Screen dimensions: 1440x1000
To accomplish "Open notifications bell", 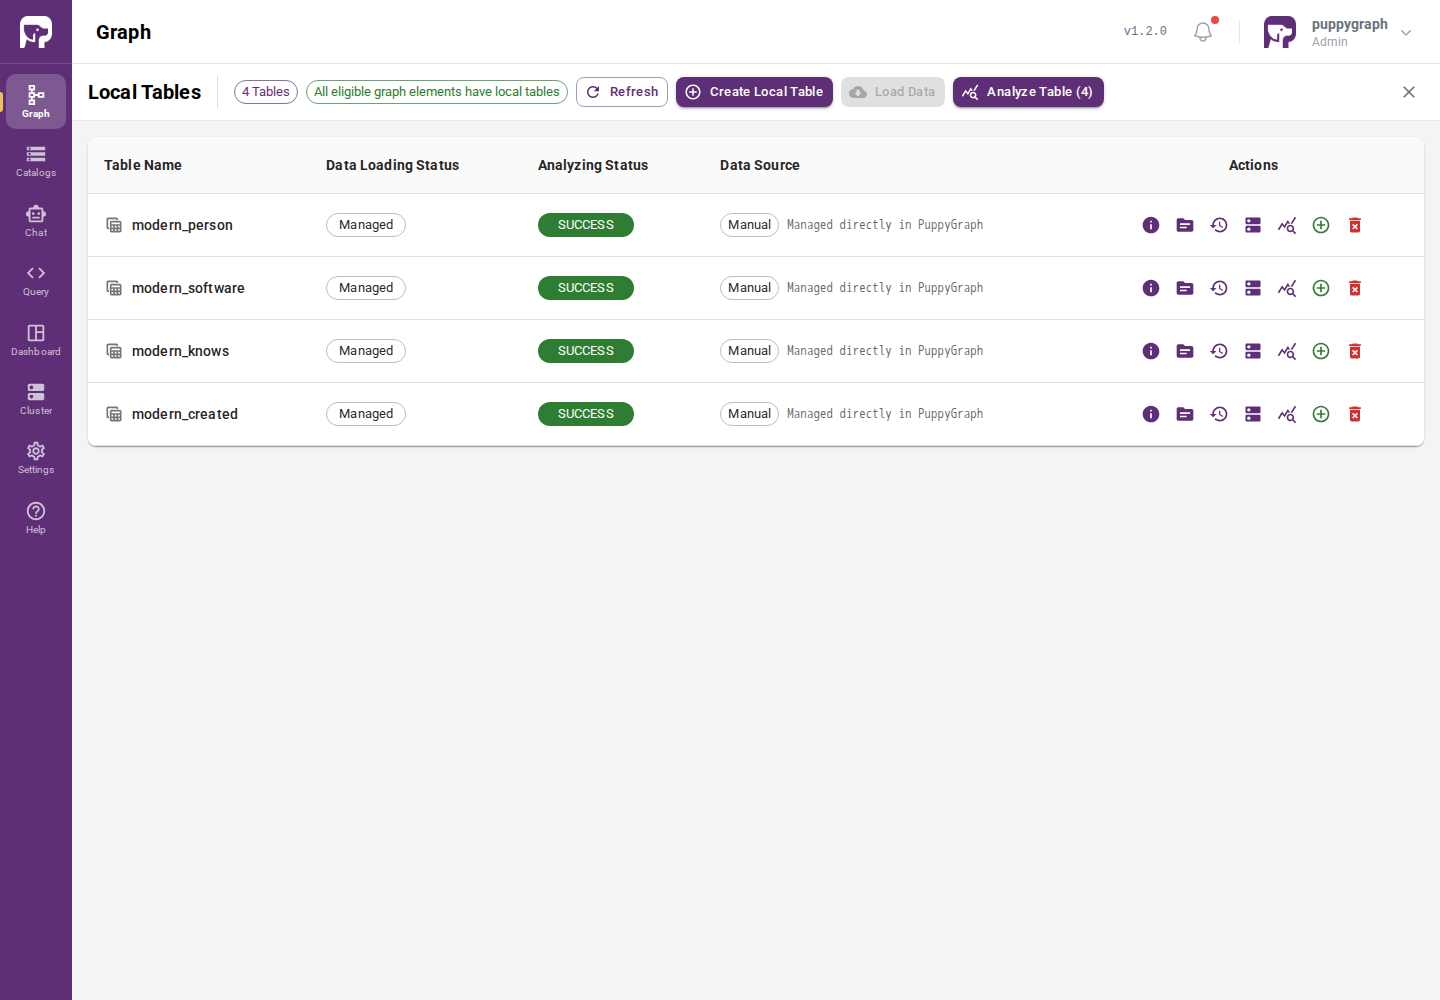I will [1203, 32].
